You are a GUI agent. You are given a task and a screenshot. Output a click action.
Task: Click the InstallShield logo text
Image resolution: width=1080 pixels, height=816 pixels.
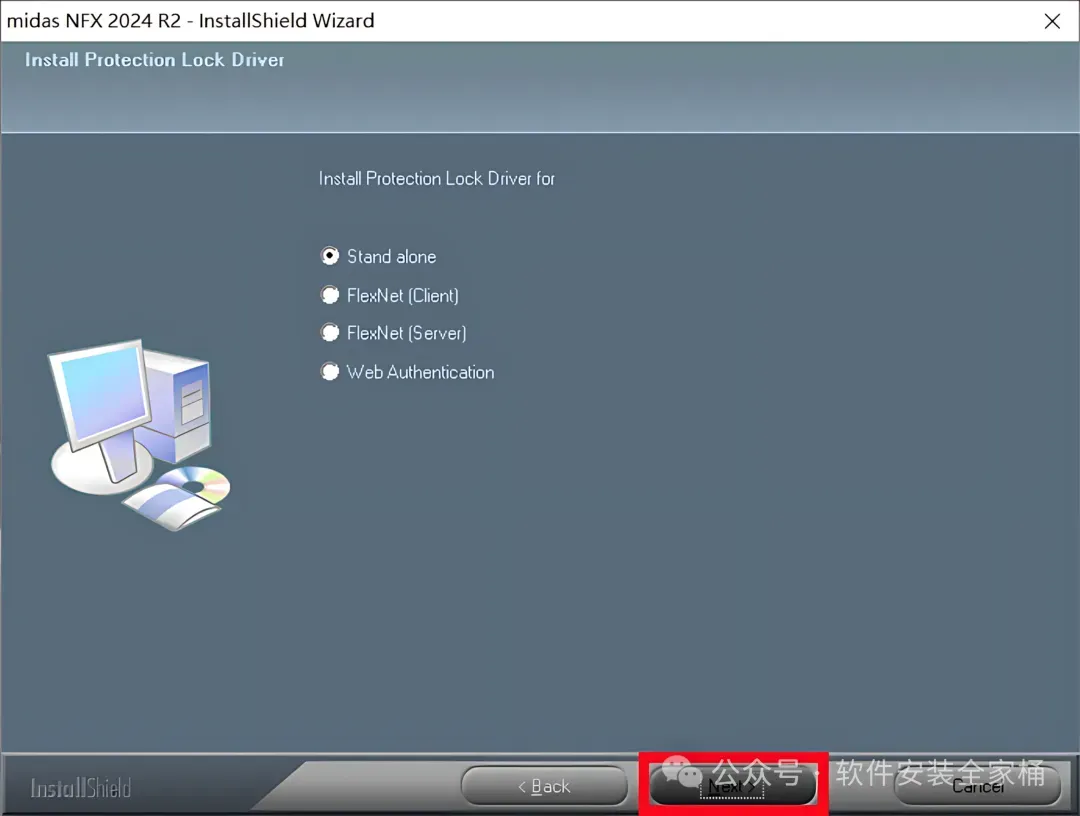pyautogui.click(x=81, y=788)
